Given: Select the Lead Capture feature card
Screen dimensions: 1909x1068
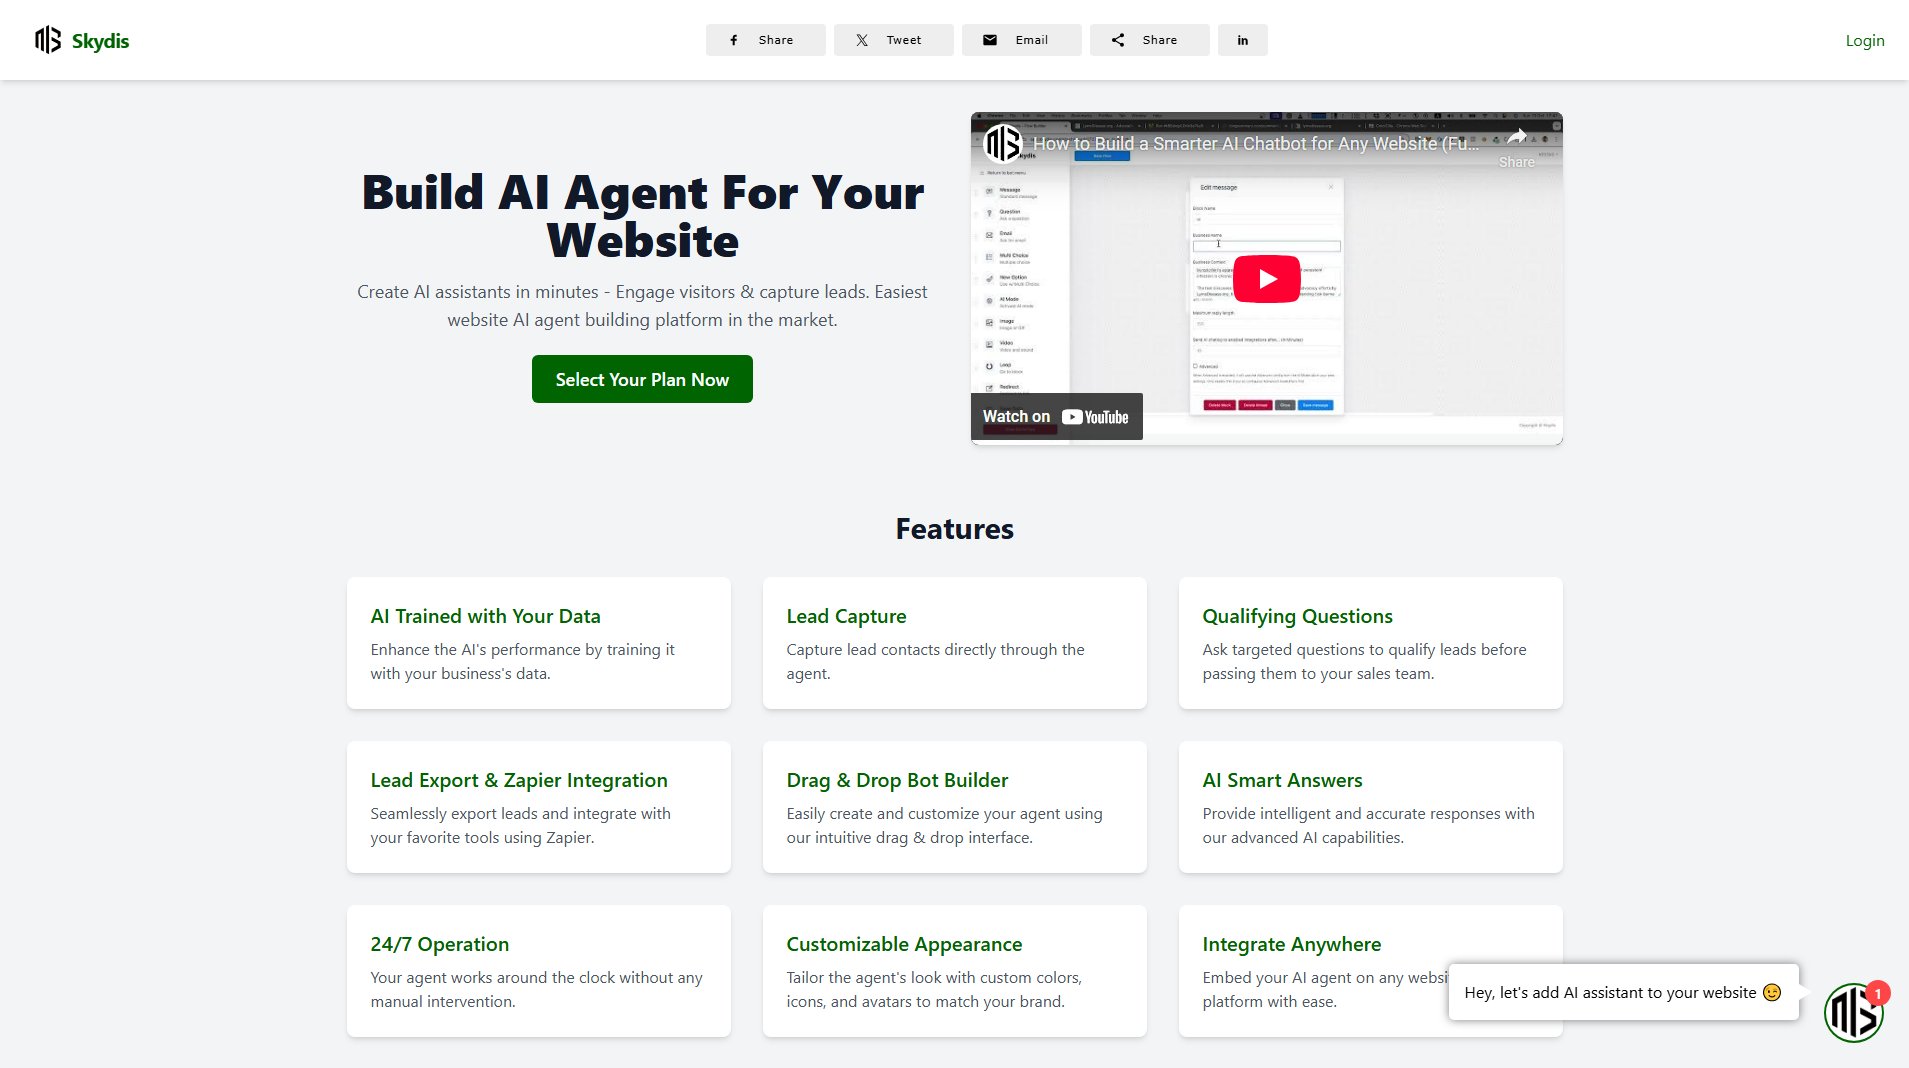Looking at the screenshot, I should pyautogui.click(x=954, y=643).
